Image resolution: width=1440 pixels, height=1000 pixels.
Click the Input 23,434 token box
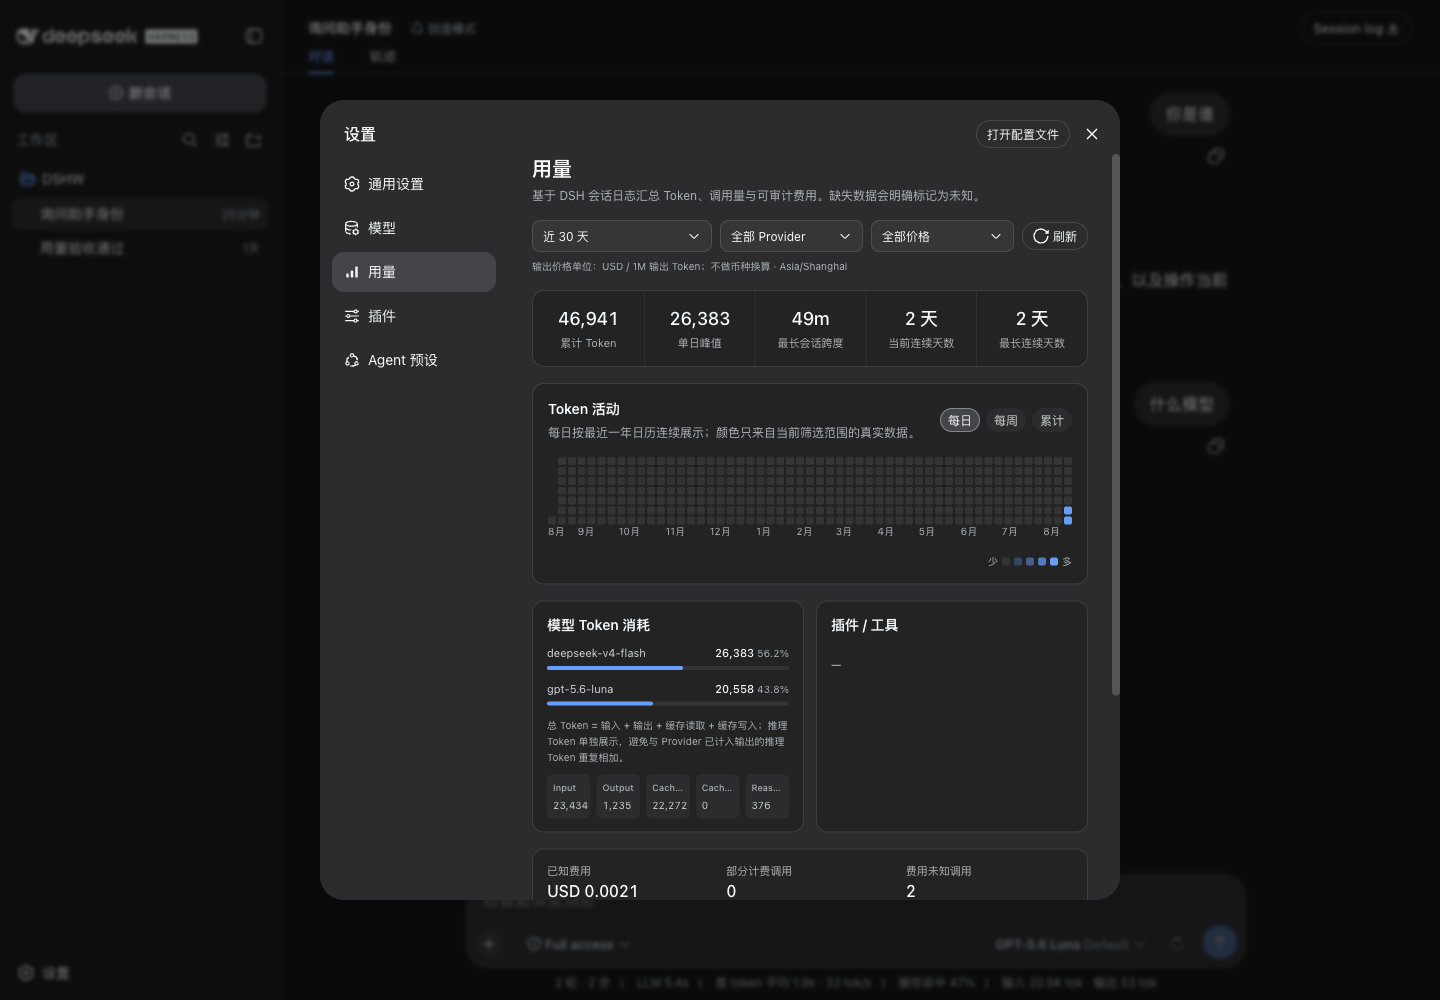pyautogui.click(x=569, y=796)
